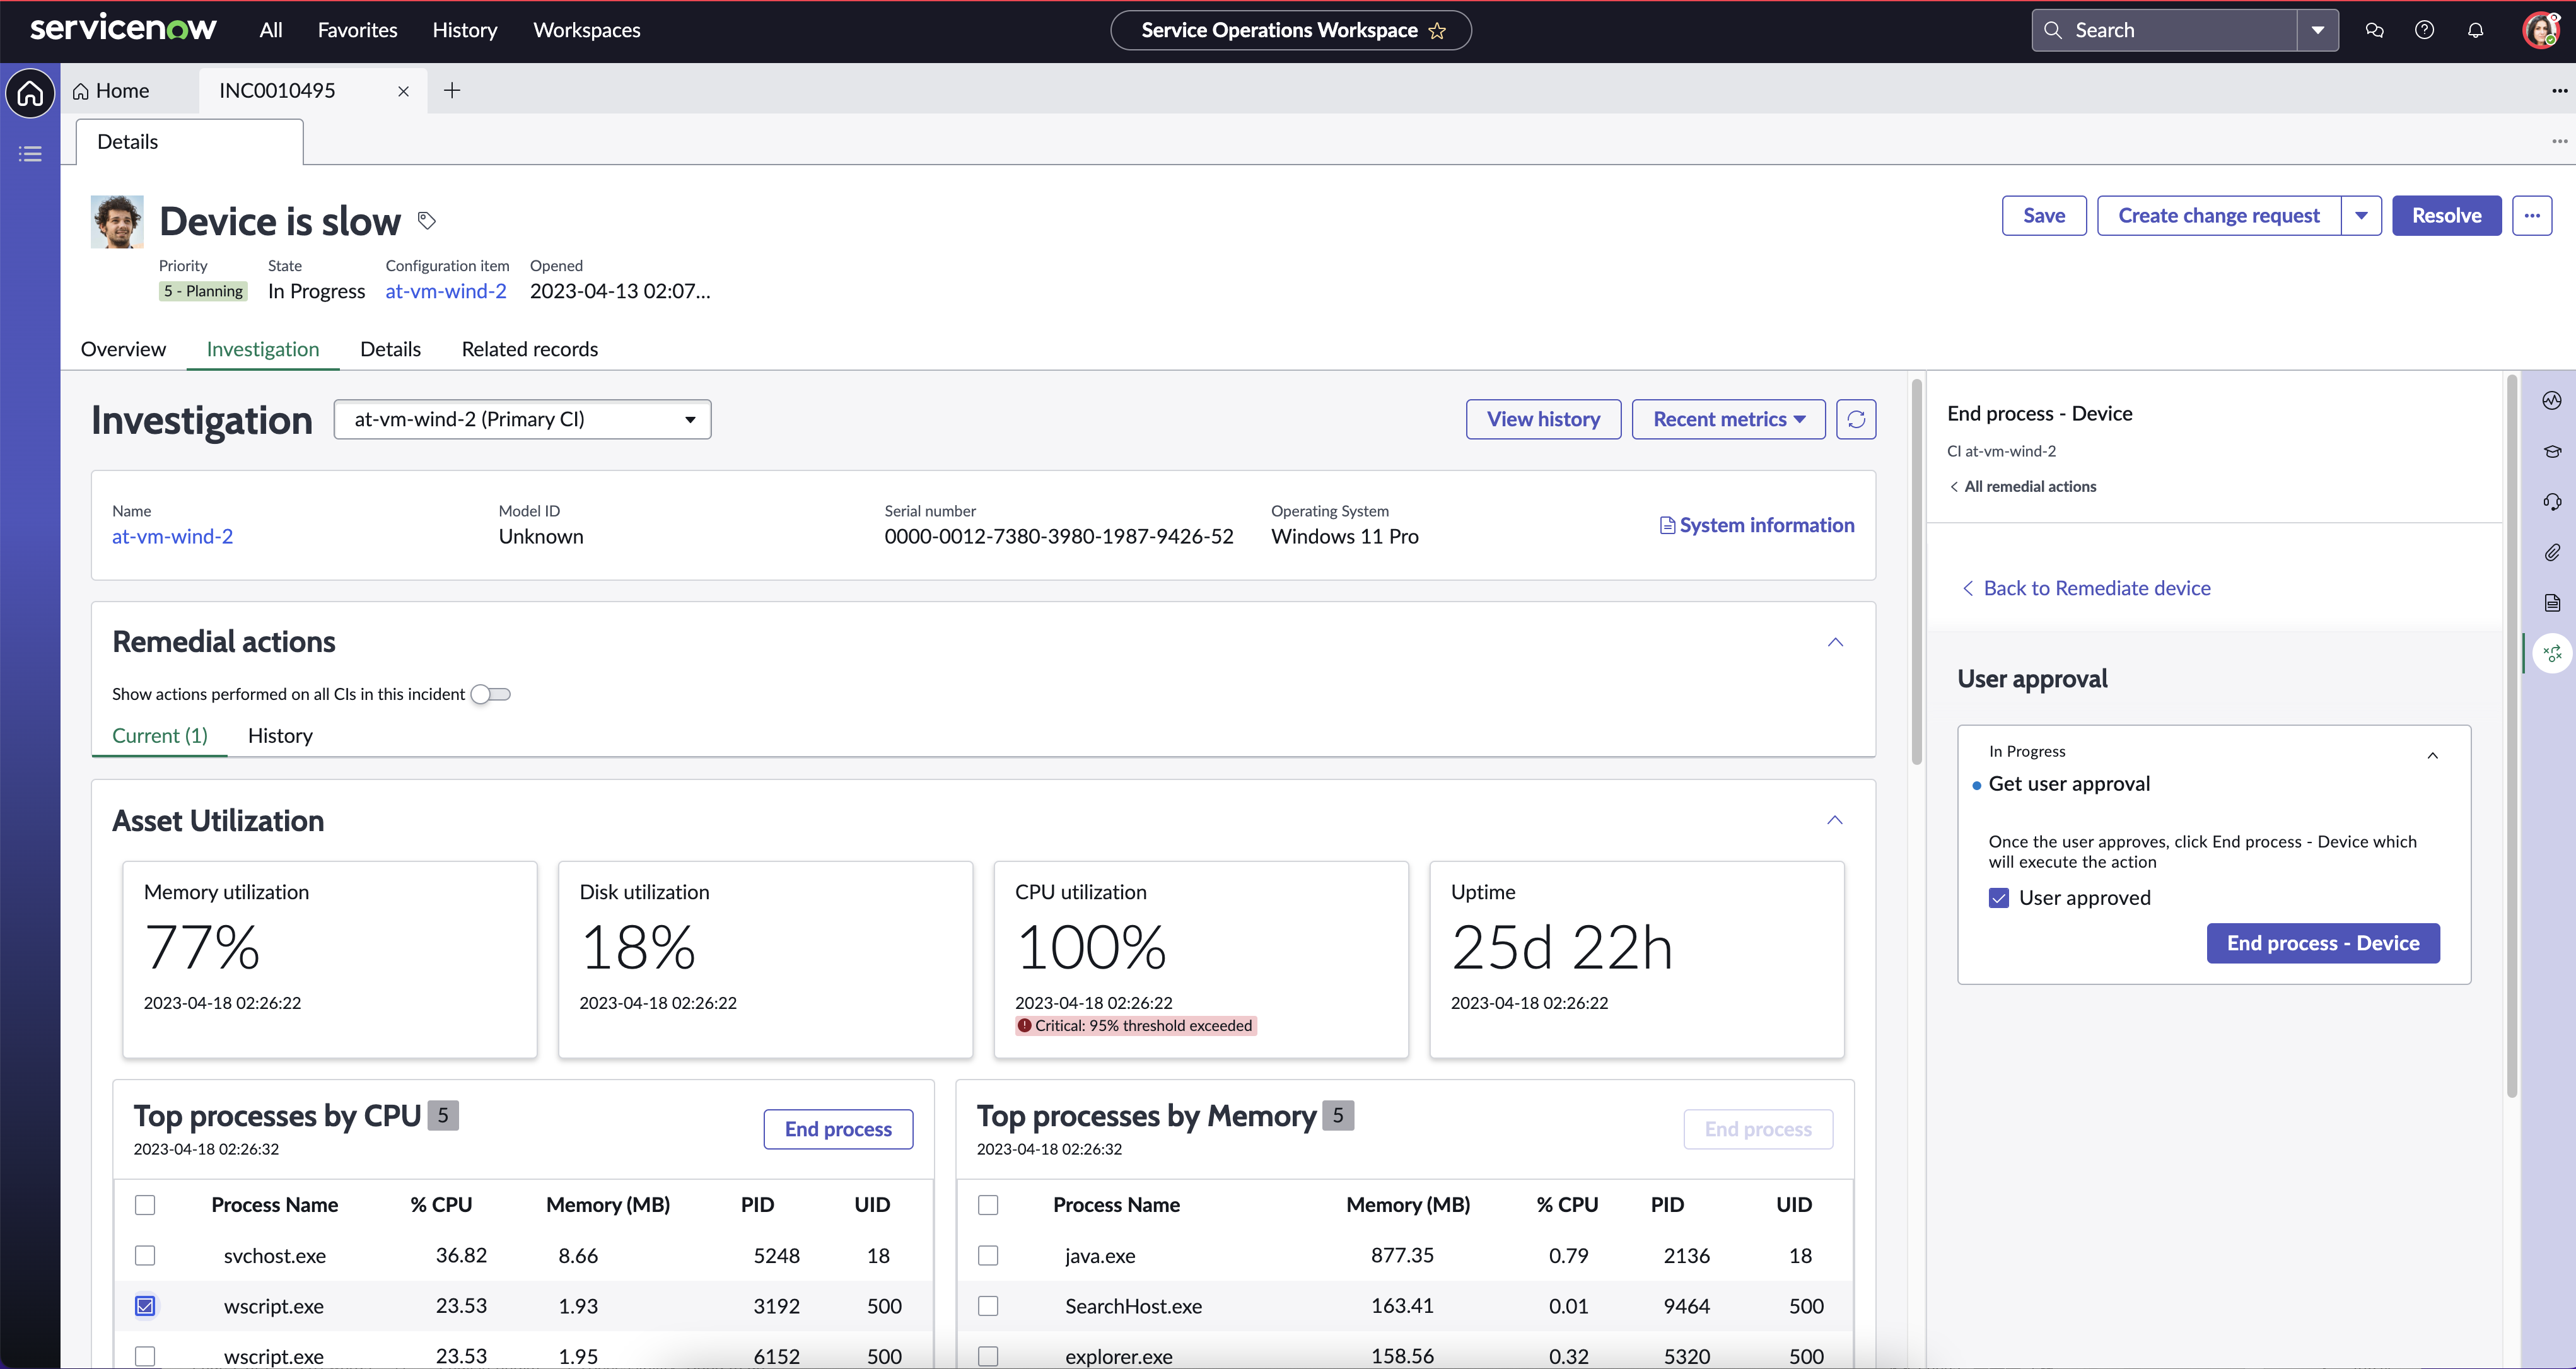2576x1369 pixels.
Task: Click the refresh metrics icon beside Recent metrics
Action: pos(1856,419)
